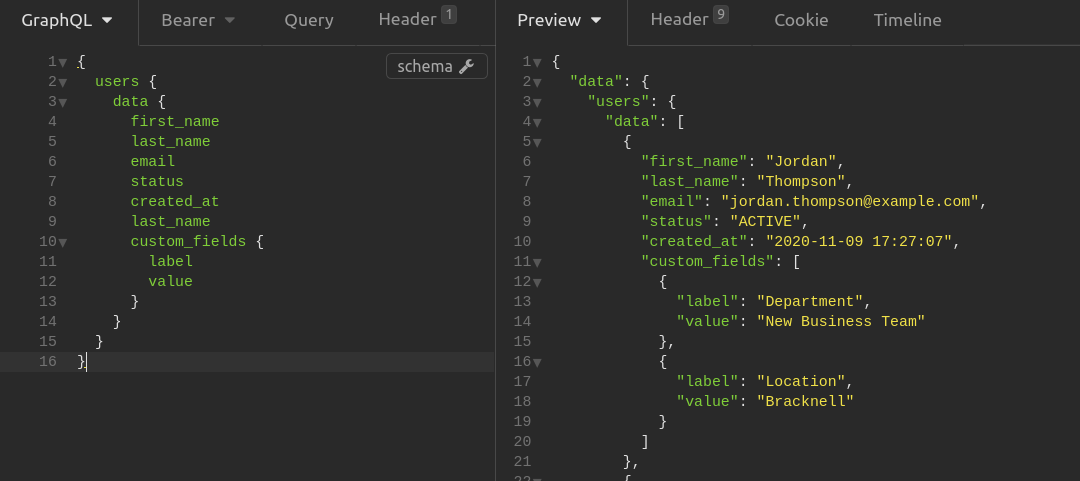The image size is (1080, 481).
Task: Collapse query editor line 1 fold arrow
Action: pyautogui.click(x=63, y=63)
